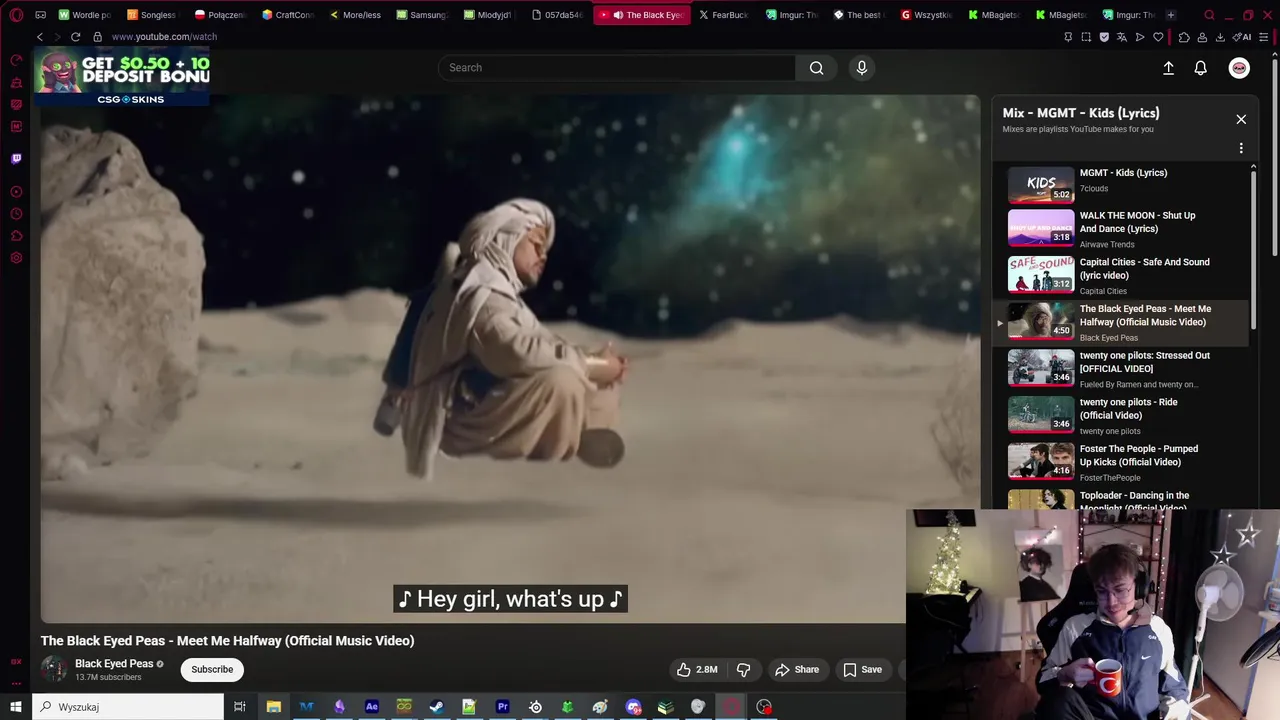The height and width of the screenshot is (720, 1280).
Task: Open After Effects from the taskbar
Action: 372,707
